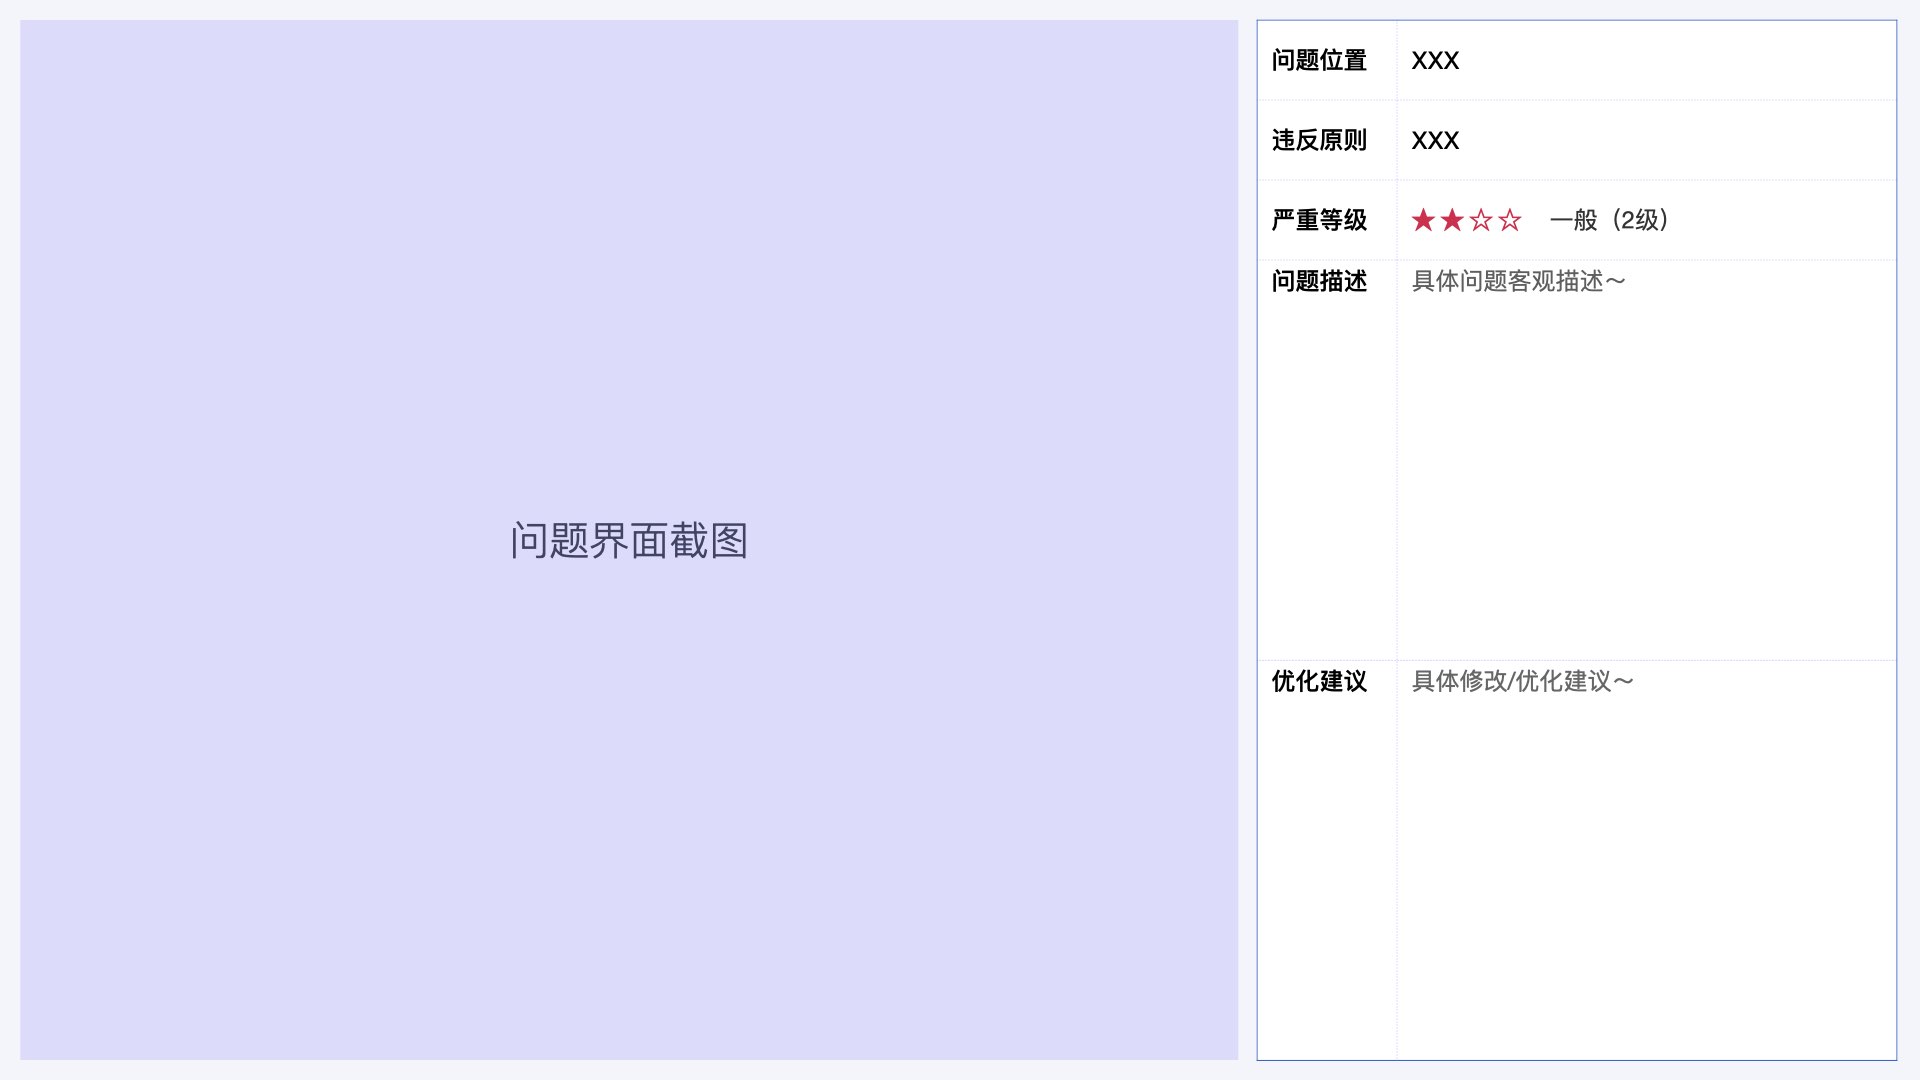Click the 严重等级 row label
The height and width of the screenshot is (1080, 1920).
[x=1319, y=220]
